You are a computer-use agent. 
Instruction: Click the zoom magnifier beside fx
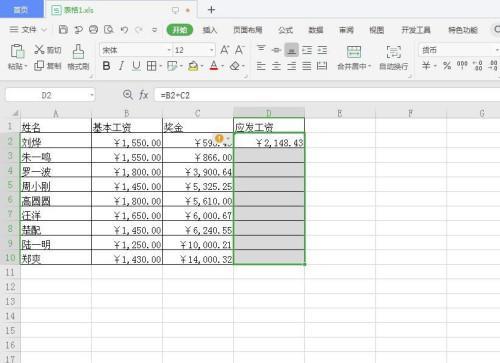[128, 95]
